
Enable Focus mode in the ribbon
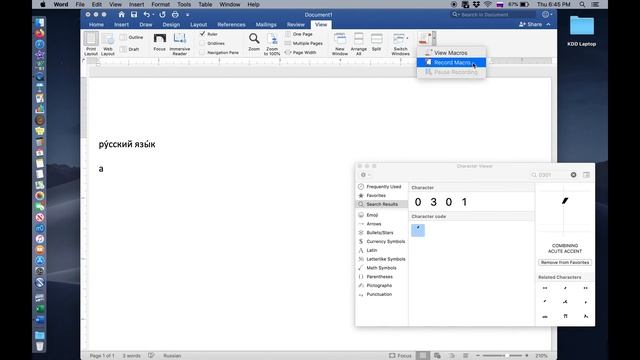pos(160,42)
